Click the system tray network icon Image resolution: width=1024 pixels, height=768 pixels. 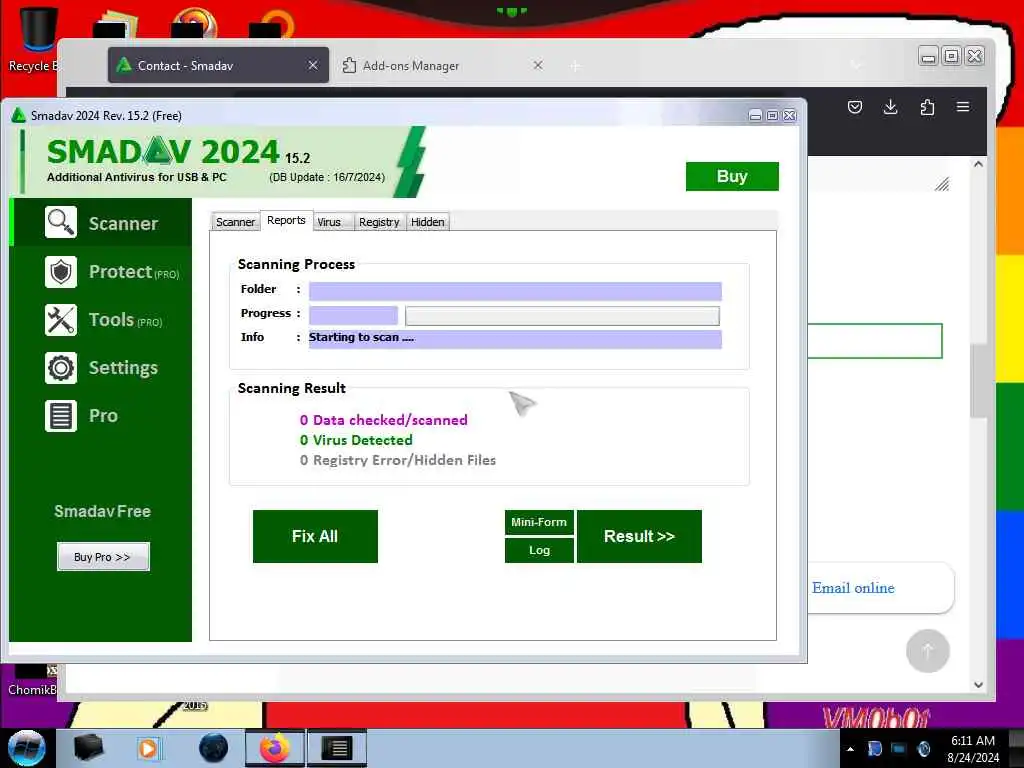[899, 749]
